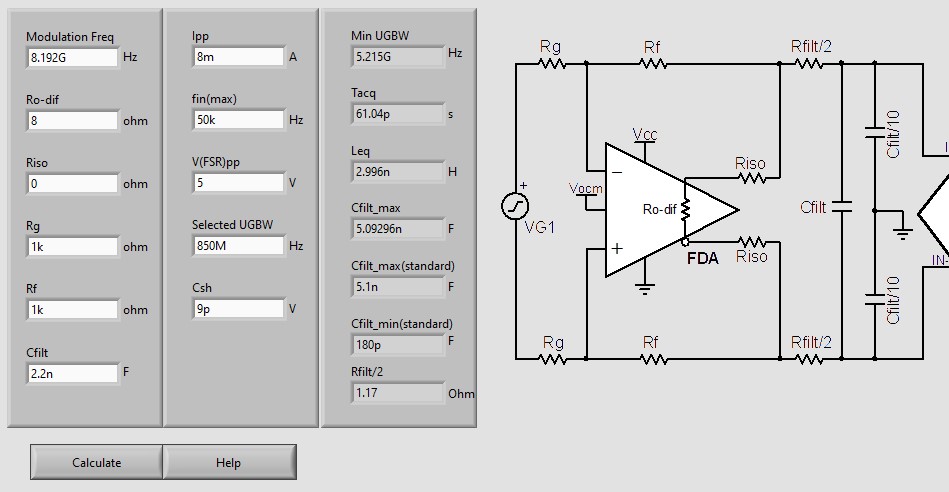Edit the Riso input box

(x=73, y=184)
